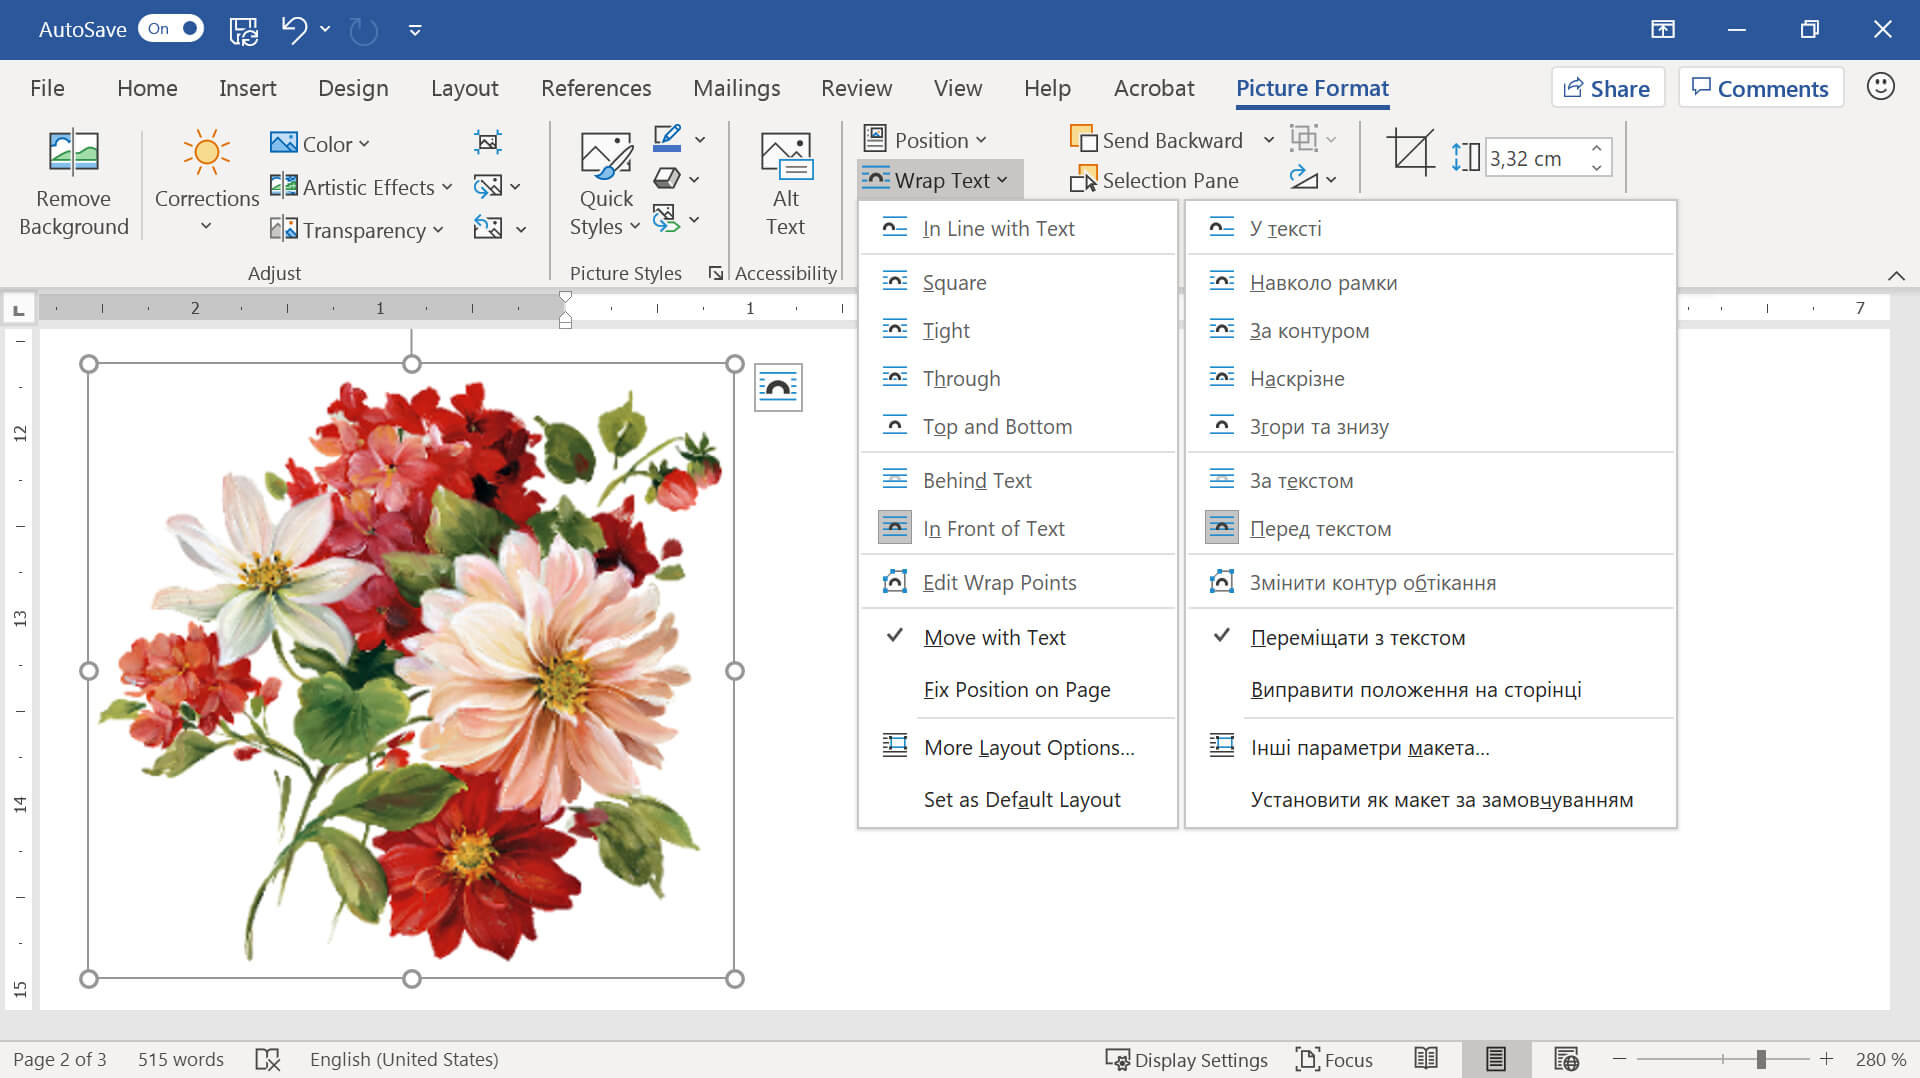Enable Move with Text option

coord(994,637)
